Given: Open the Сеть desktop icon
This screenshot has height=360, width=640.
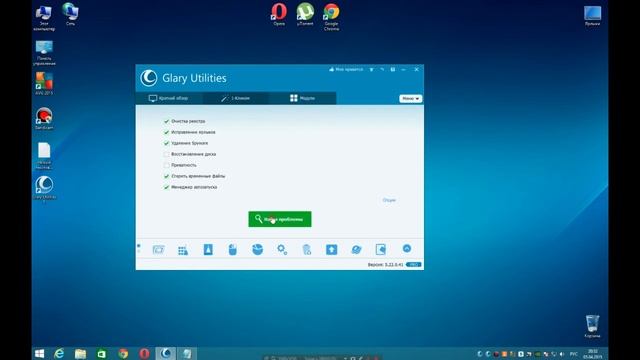Looking at the screenshot, I should [70, 15].
